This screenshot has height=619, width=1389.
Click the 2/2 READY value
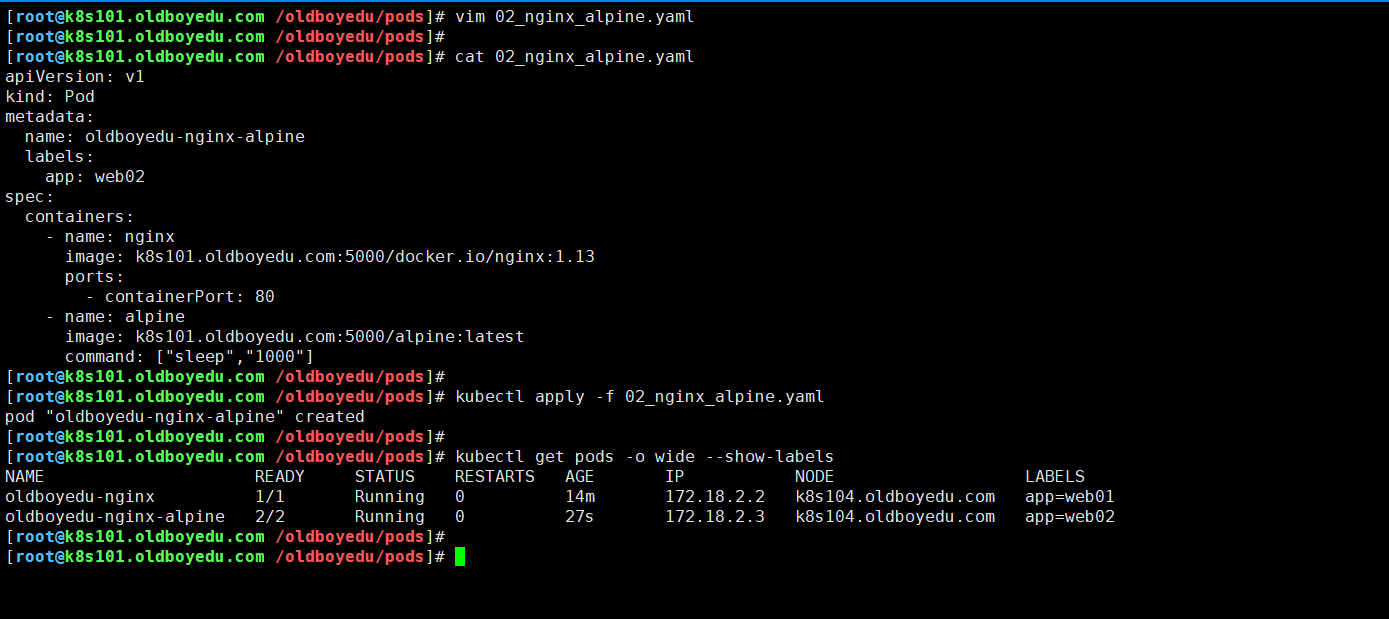click(269, 516)
